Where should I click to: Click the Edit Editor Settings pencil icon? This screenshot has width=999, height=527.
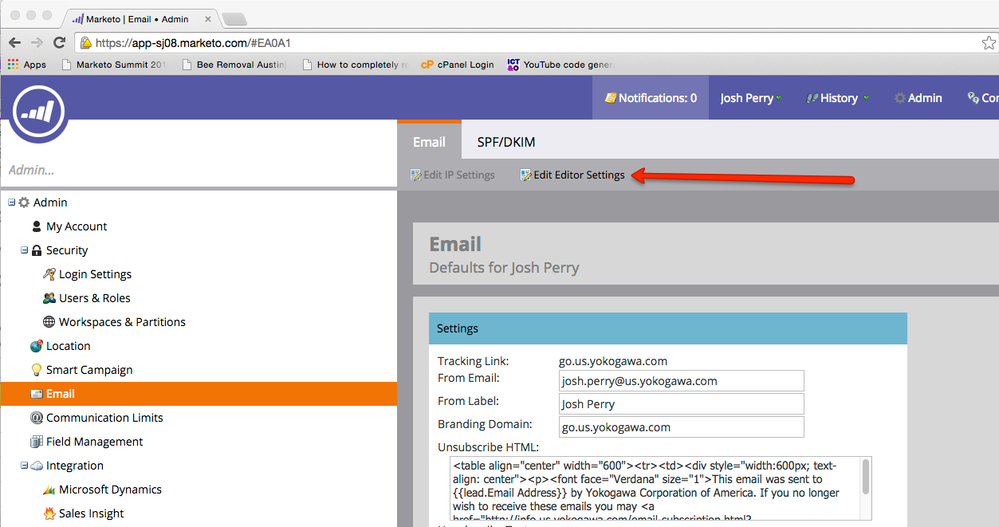[526, 175]
